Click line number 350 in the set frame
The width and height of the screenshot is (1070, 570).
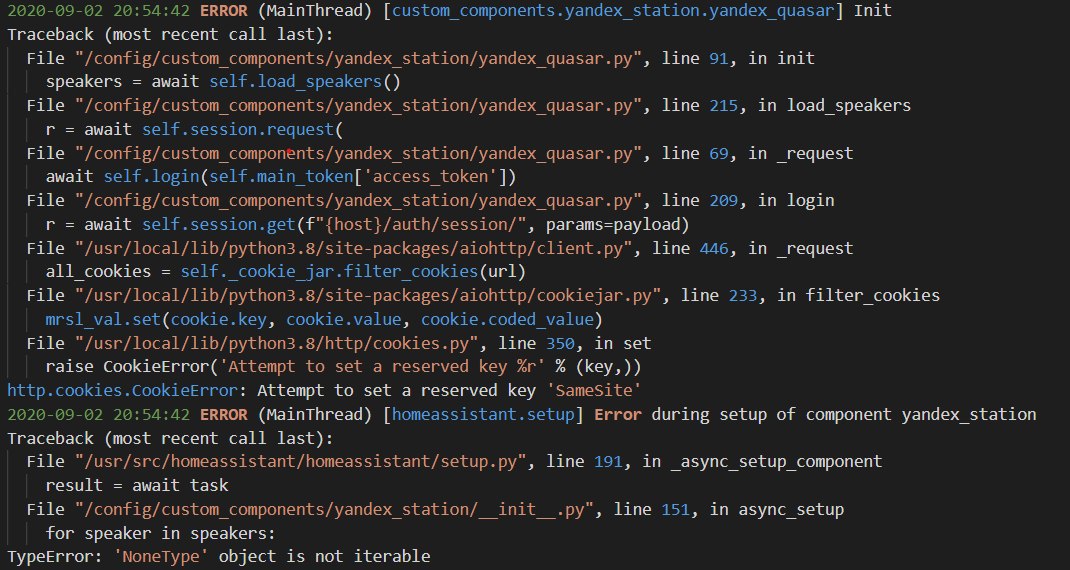click(x=560, y=343)
